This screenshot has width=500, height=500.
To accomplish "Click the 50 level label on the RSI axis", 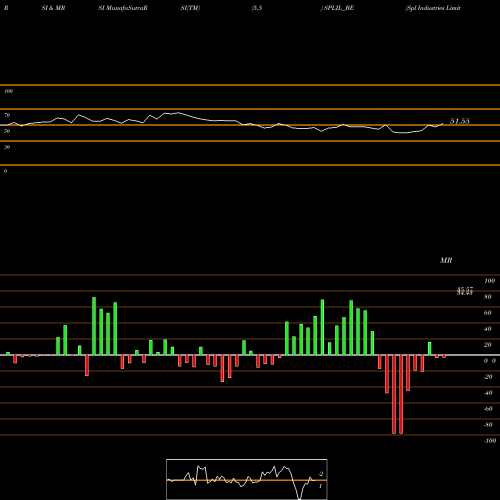I will (x=7, y=131).
